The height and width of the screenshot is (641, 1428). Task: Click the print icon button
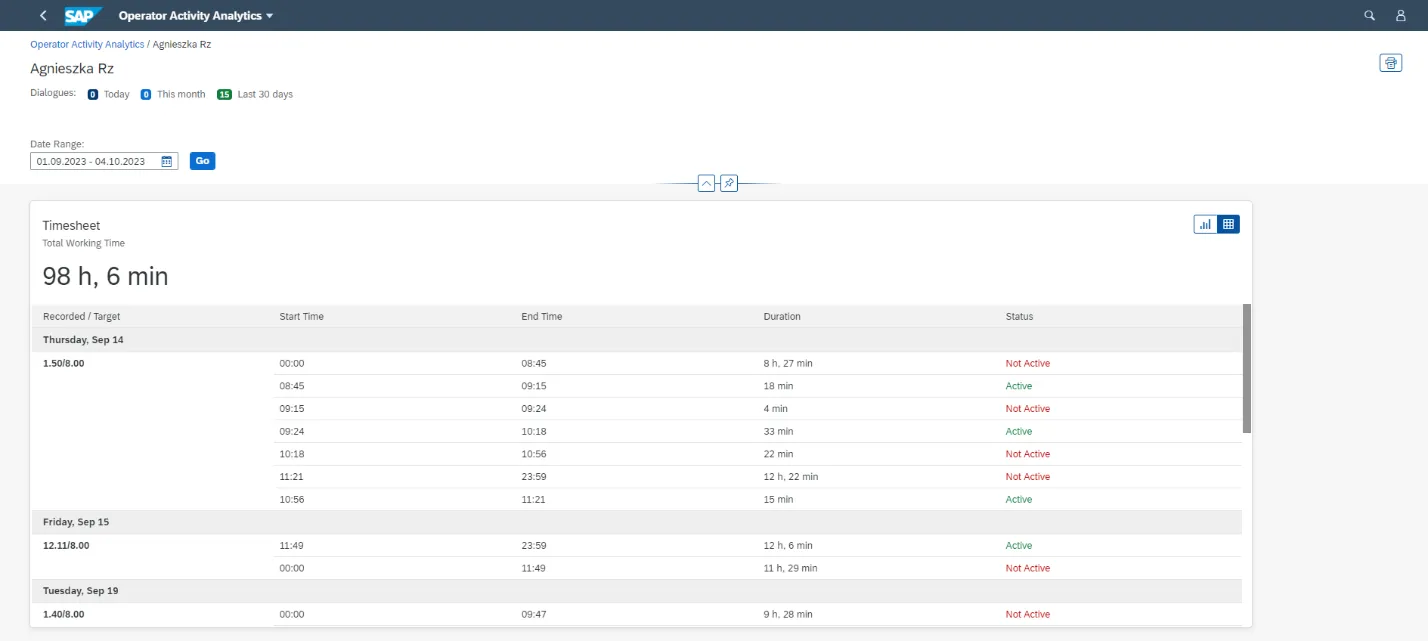1390,63
